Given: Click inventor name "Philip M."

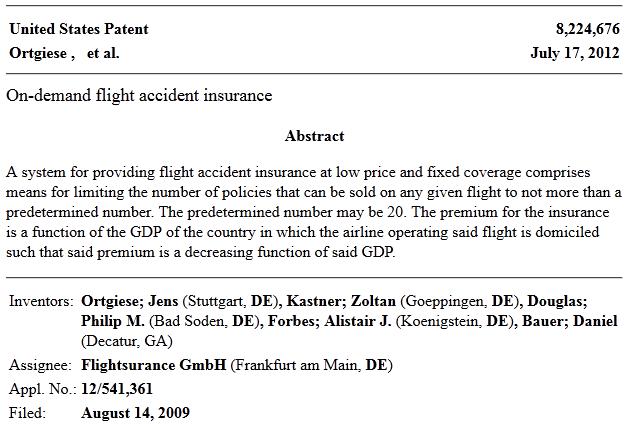Looking at the screenshot, I should tap(113, 321).
